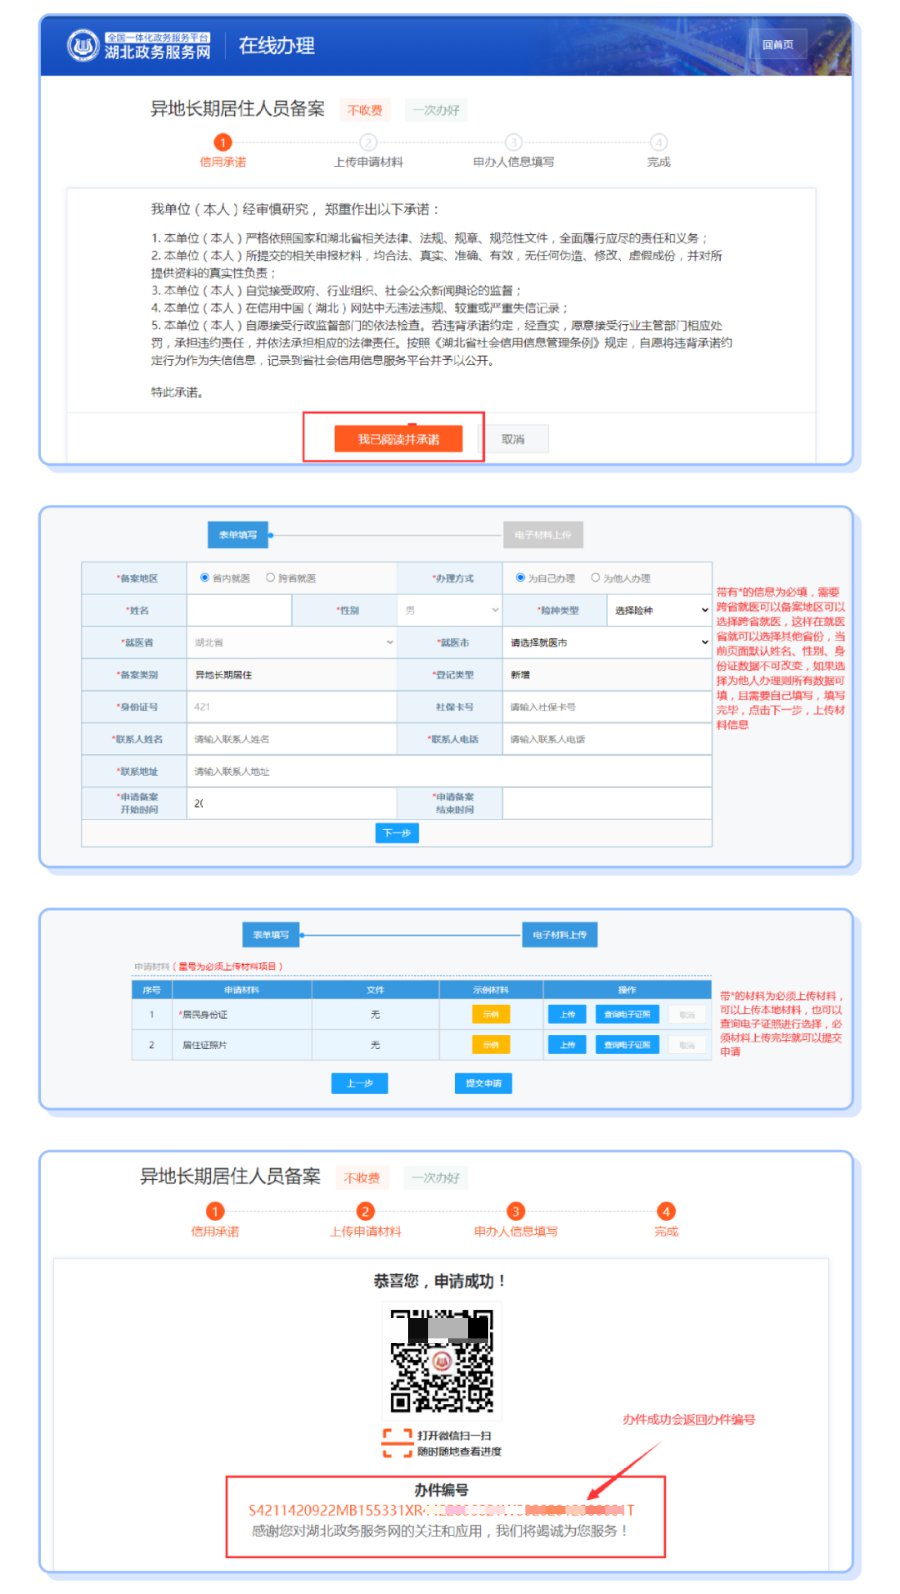Screen dimensions: 900x1594
Task: Click the 申请备案结束时间 date field
Action: point(607,803)
